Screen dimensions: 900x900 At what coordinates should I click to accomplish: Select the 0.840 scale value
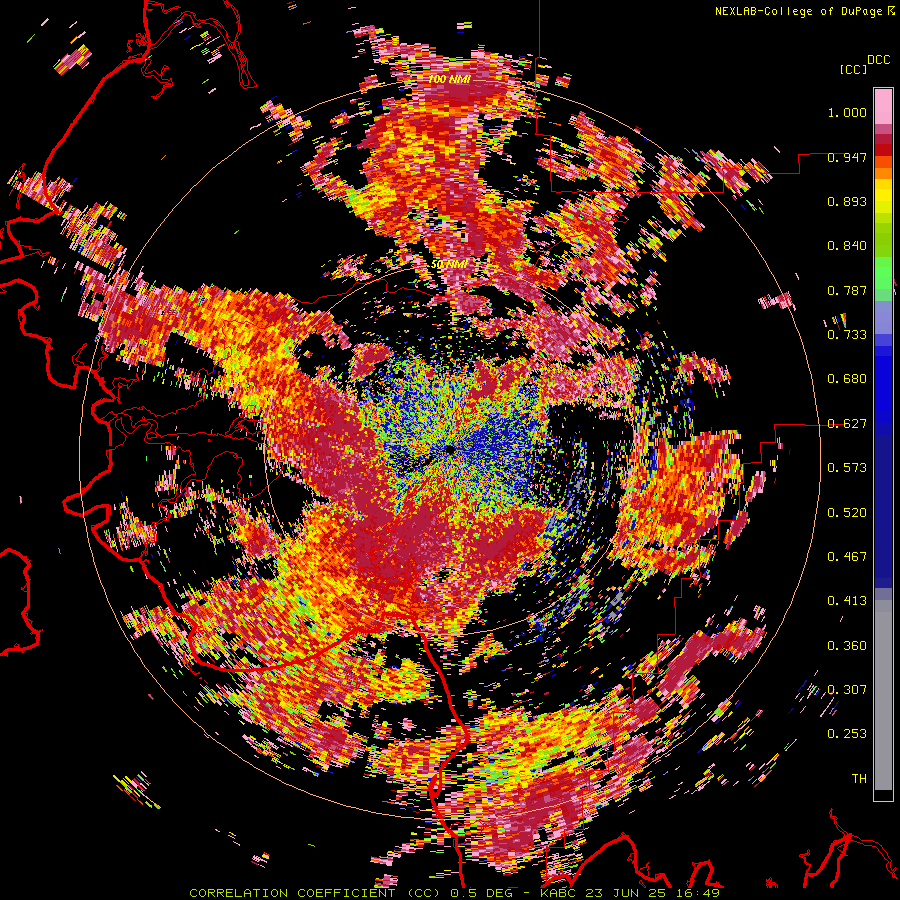pos(847,246)
